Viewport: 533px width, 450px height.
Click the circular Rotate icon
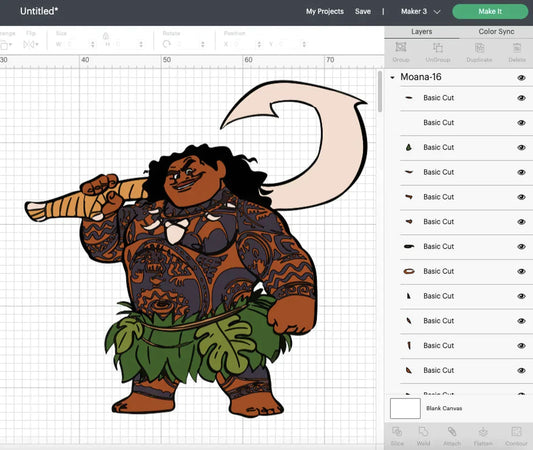click(x=166, y=44)
